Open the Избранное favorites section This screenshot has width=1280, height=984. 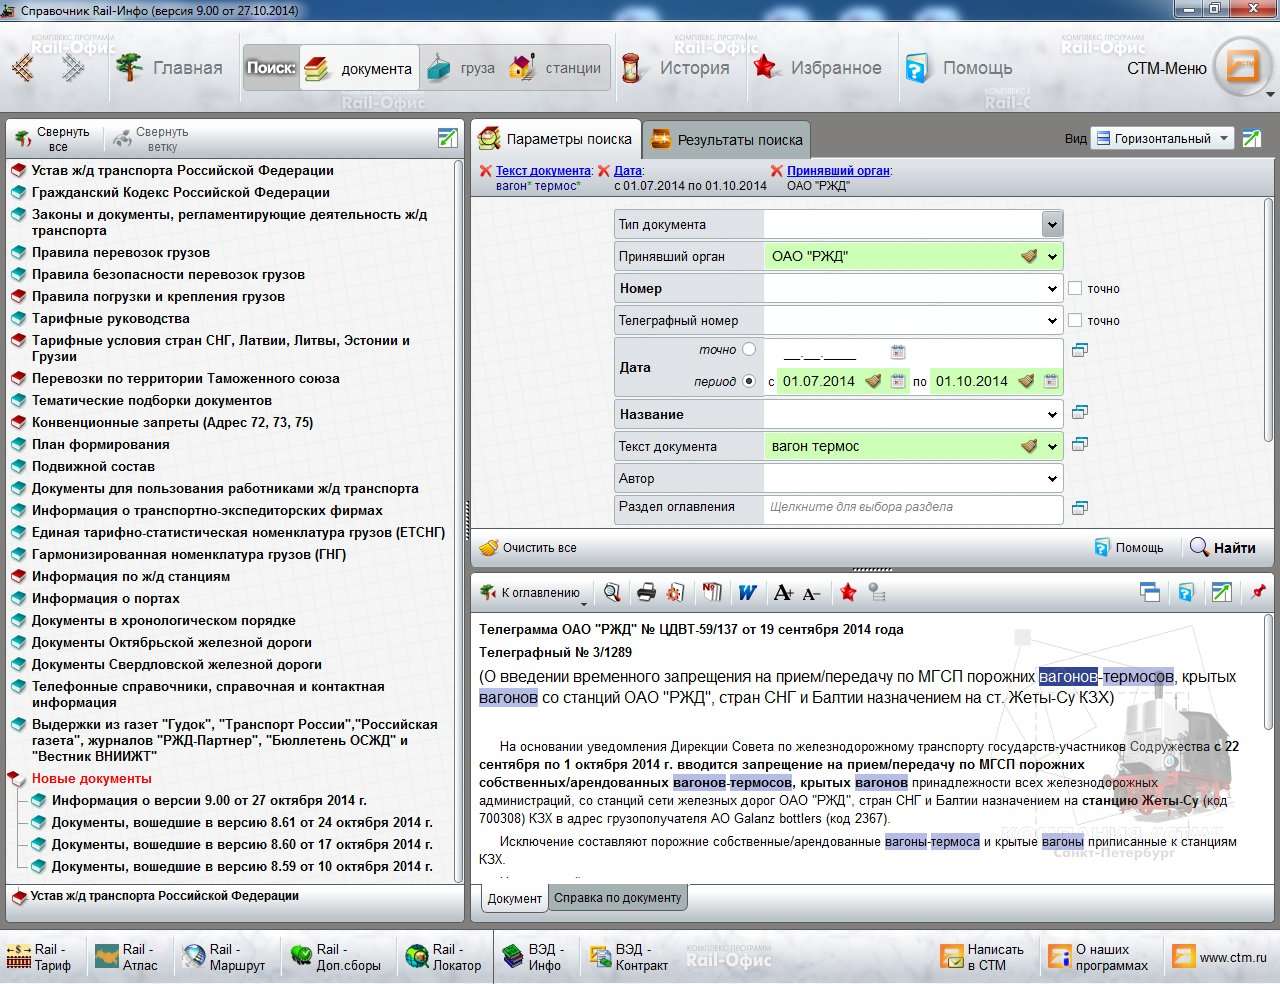click(x=818, y=68)
